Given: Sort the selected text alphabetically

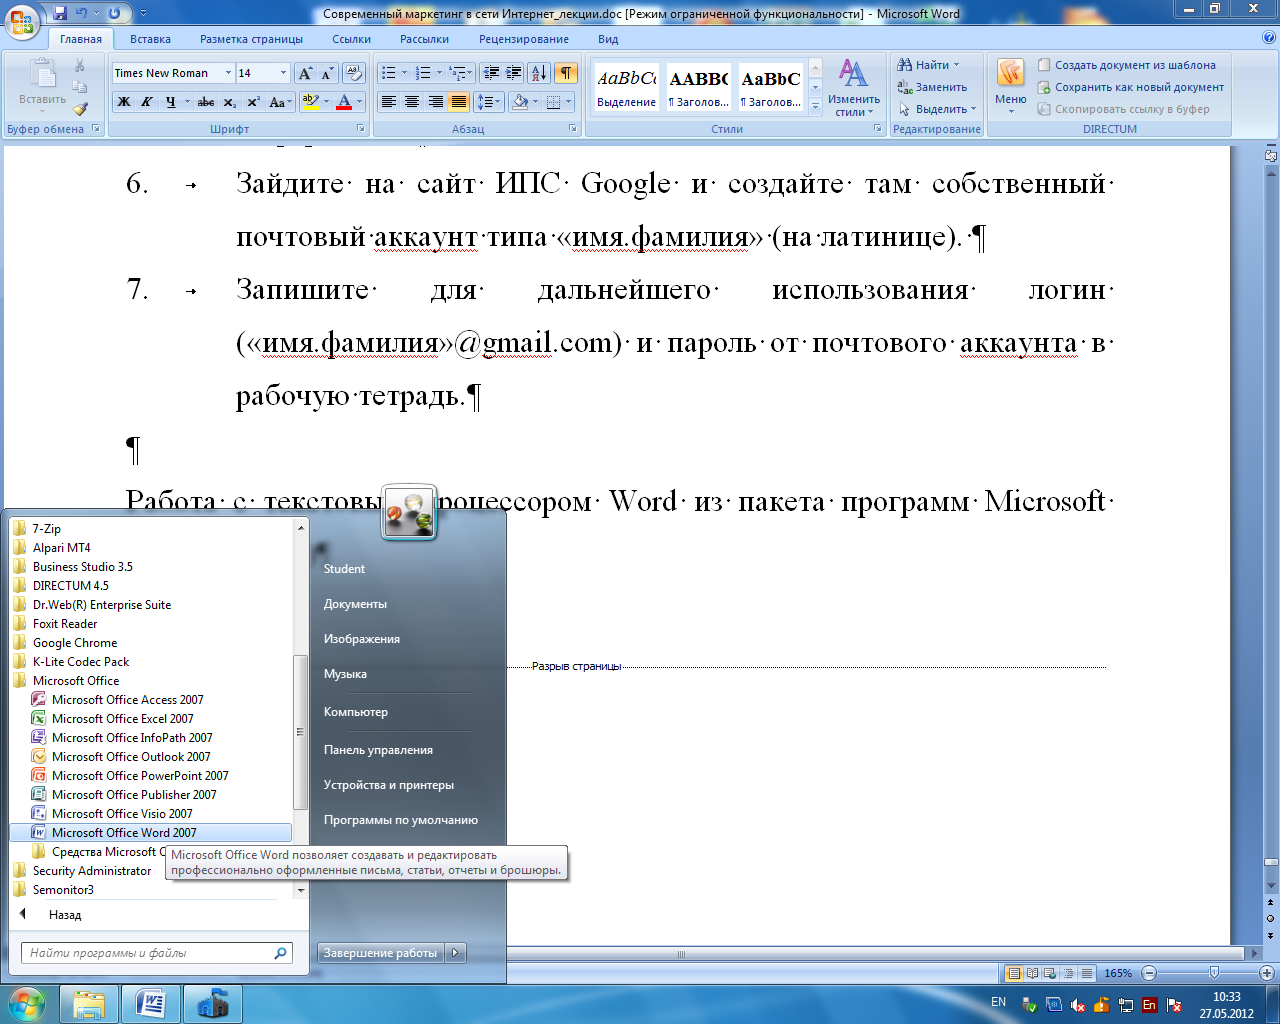Looking at the screenshot, I should click(x=539, y=73).
